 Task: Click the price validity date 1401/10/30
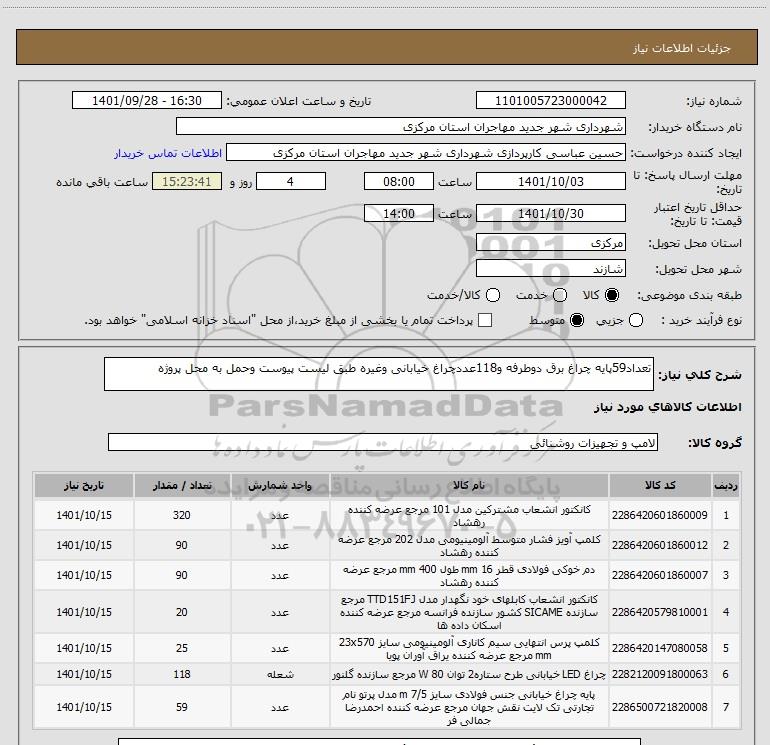click(x=550, y=214)
